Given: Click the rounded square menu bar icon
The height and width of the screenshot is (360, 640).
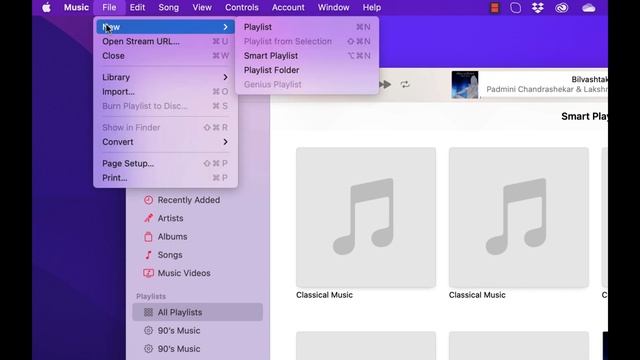Looking at the screenshot, I should [516, 8].
